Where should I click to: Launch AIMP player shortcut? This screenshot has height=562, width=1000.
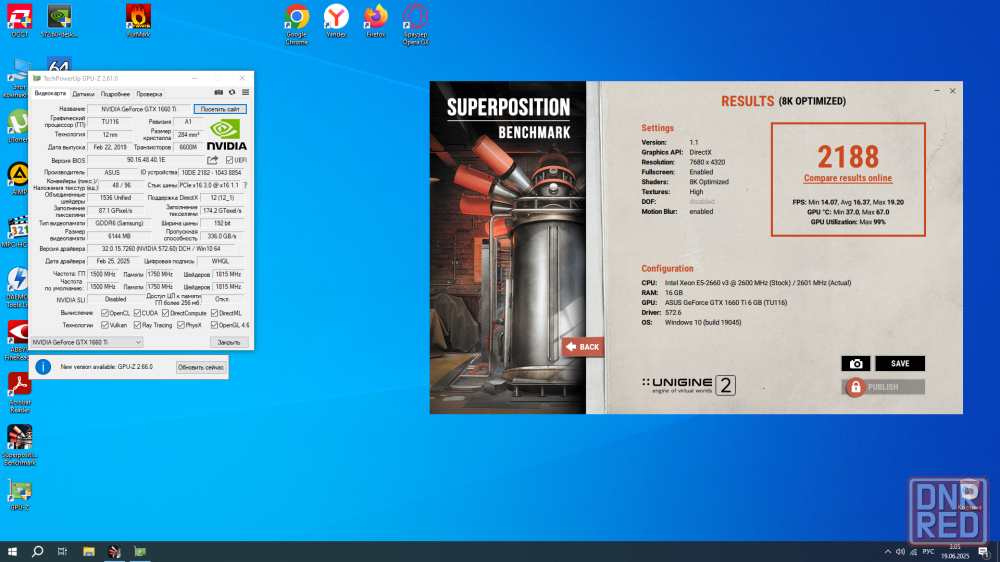(x=18, y=179)
